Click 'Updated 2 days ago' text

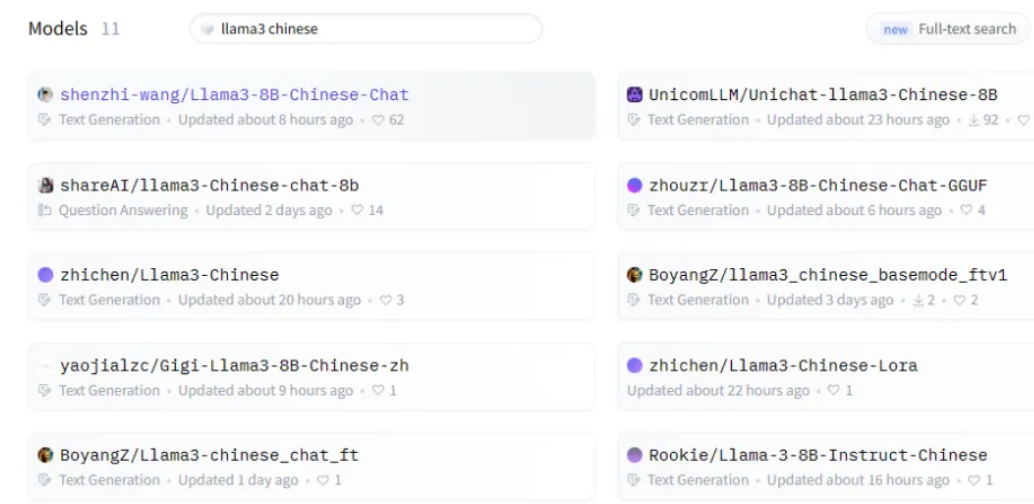pyautogui.click(x=269, y=210)
